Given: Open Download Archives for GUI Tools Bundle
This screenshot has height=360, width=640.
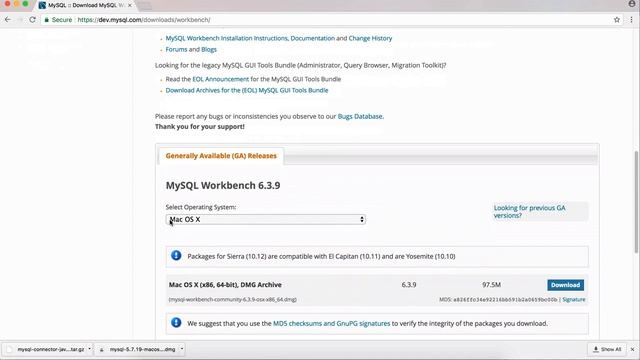Looking at the screenshot, I should 247,90.
